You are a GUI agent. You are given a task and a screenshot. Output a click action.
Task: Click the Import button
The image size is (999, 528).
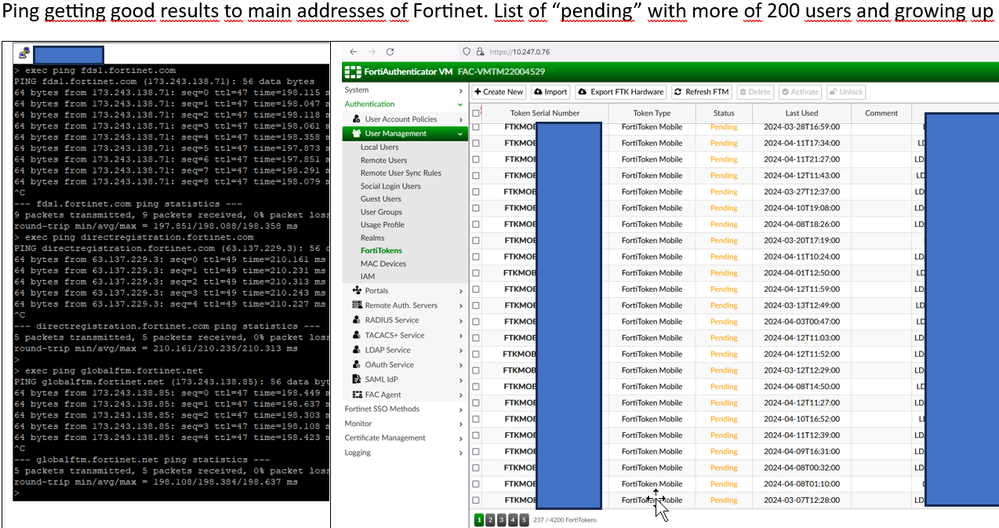(550, 92)
